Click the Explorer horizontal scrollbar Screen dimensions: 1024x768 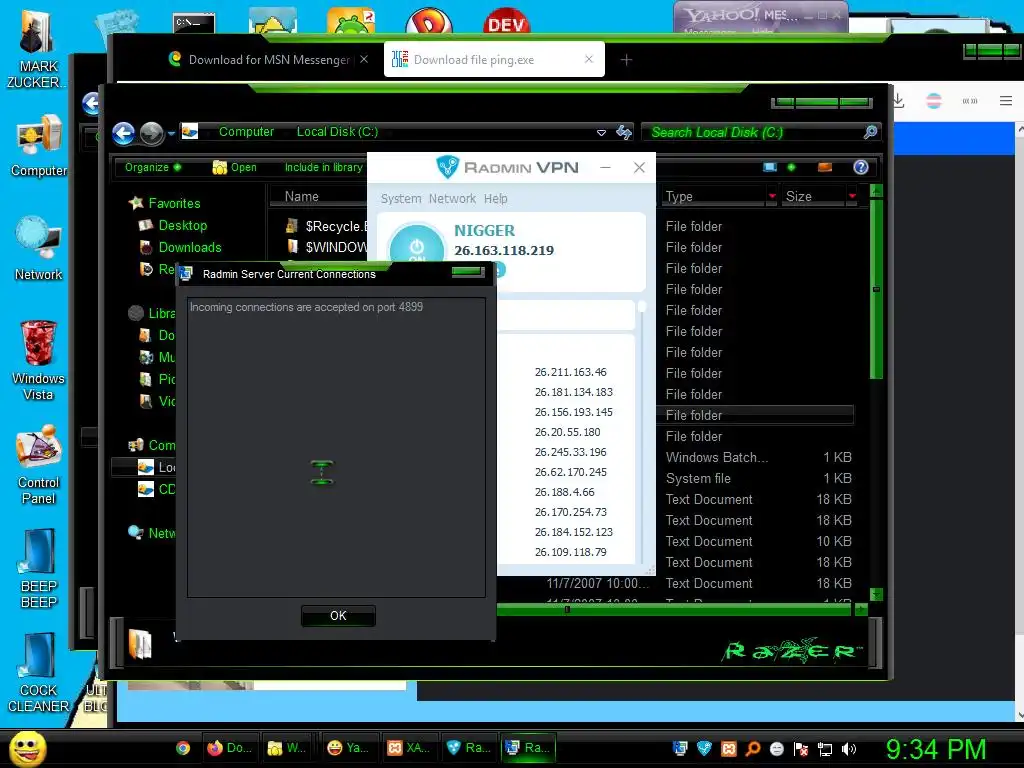674,609
